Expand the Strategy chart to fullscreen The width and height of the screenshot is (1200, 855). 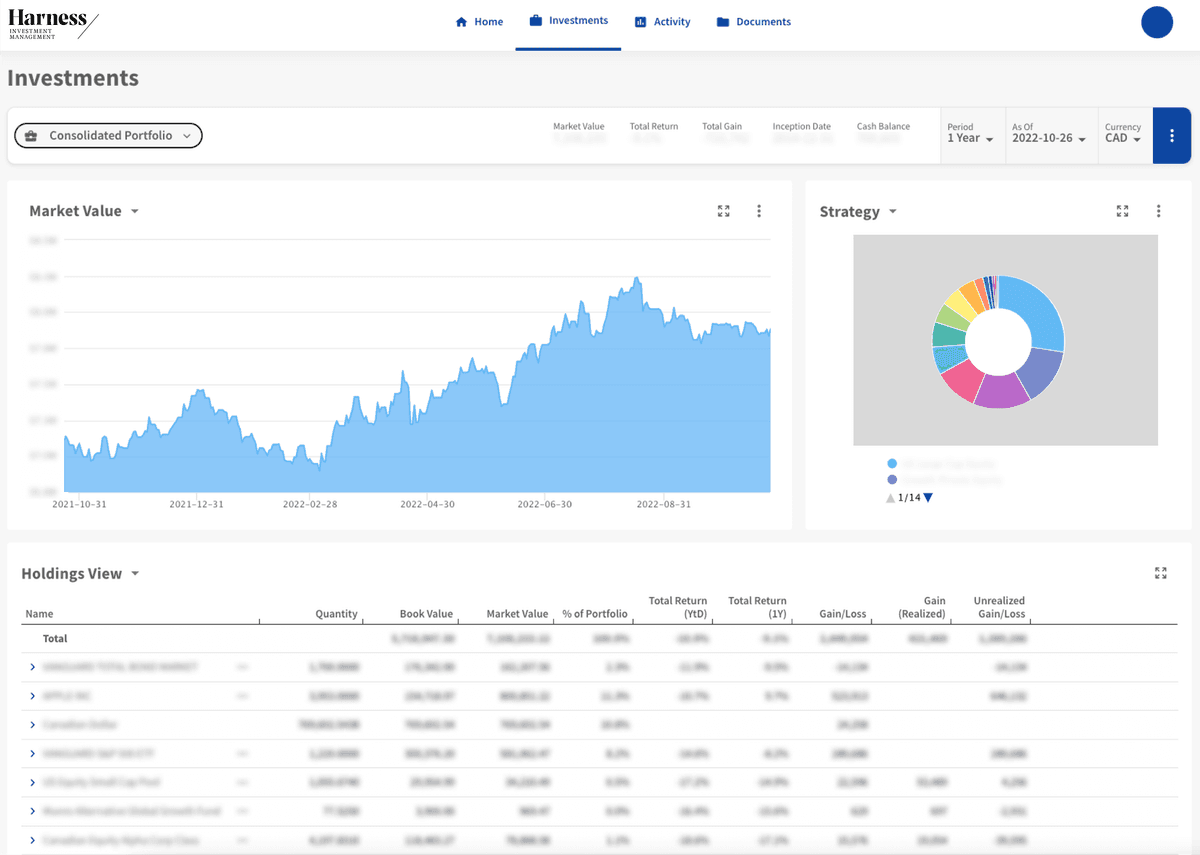(x=1122, y=211)
